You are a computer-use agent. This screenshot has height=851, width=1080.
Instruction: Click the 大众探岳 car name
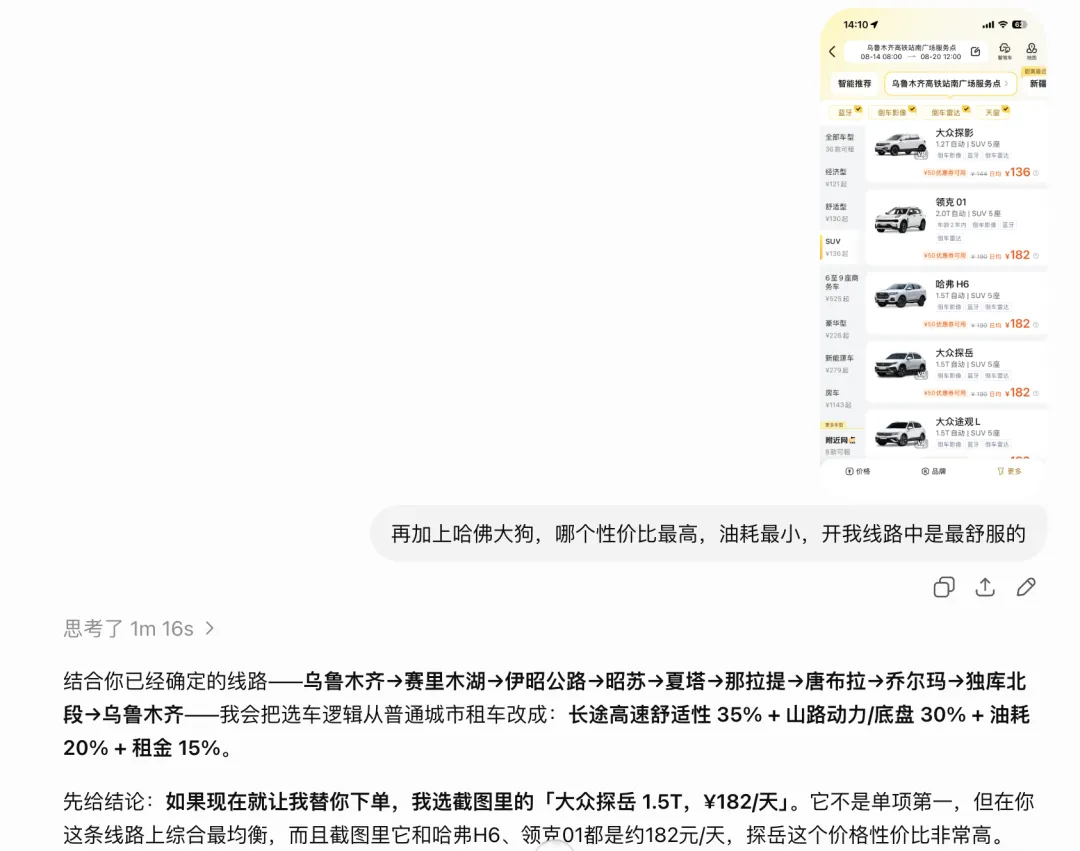pos(954,353)
